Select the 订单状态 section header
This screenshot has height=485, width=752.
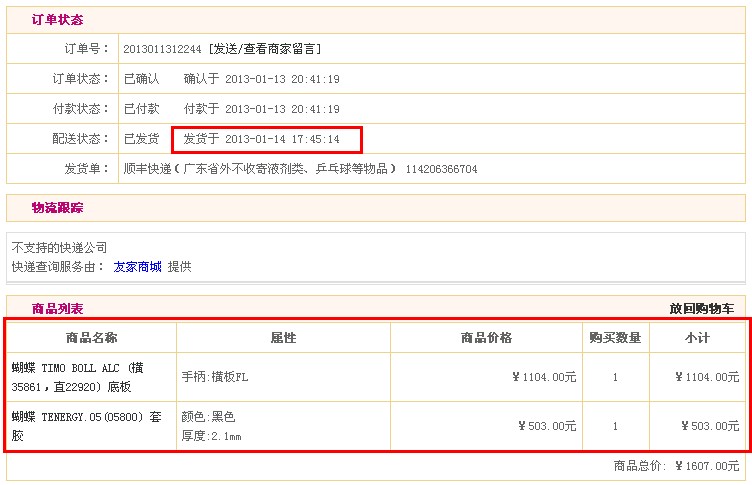tap(57, 20)
